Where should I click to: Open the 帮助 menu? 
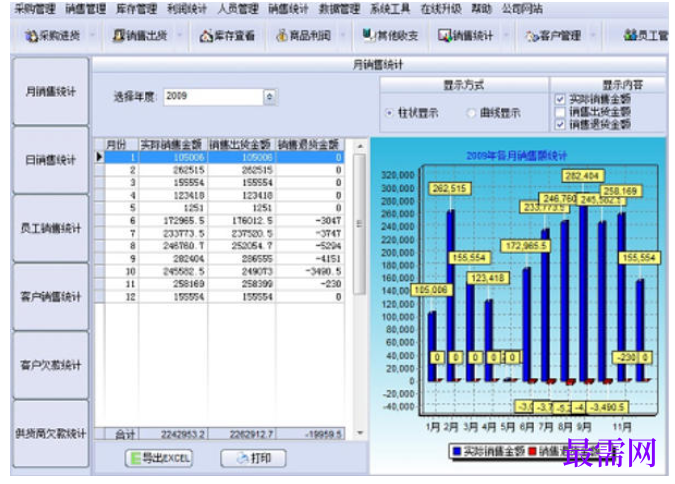pos(481,9)
